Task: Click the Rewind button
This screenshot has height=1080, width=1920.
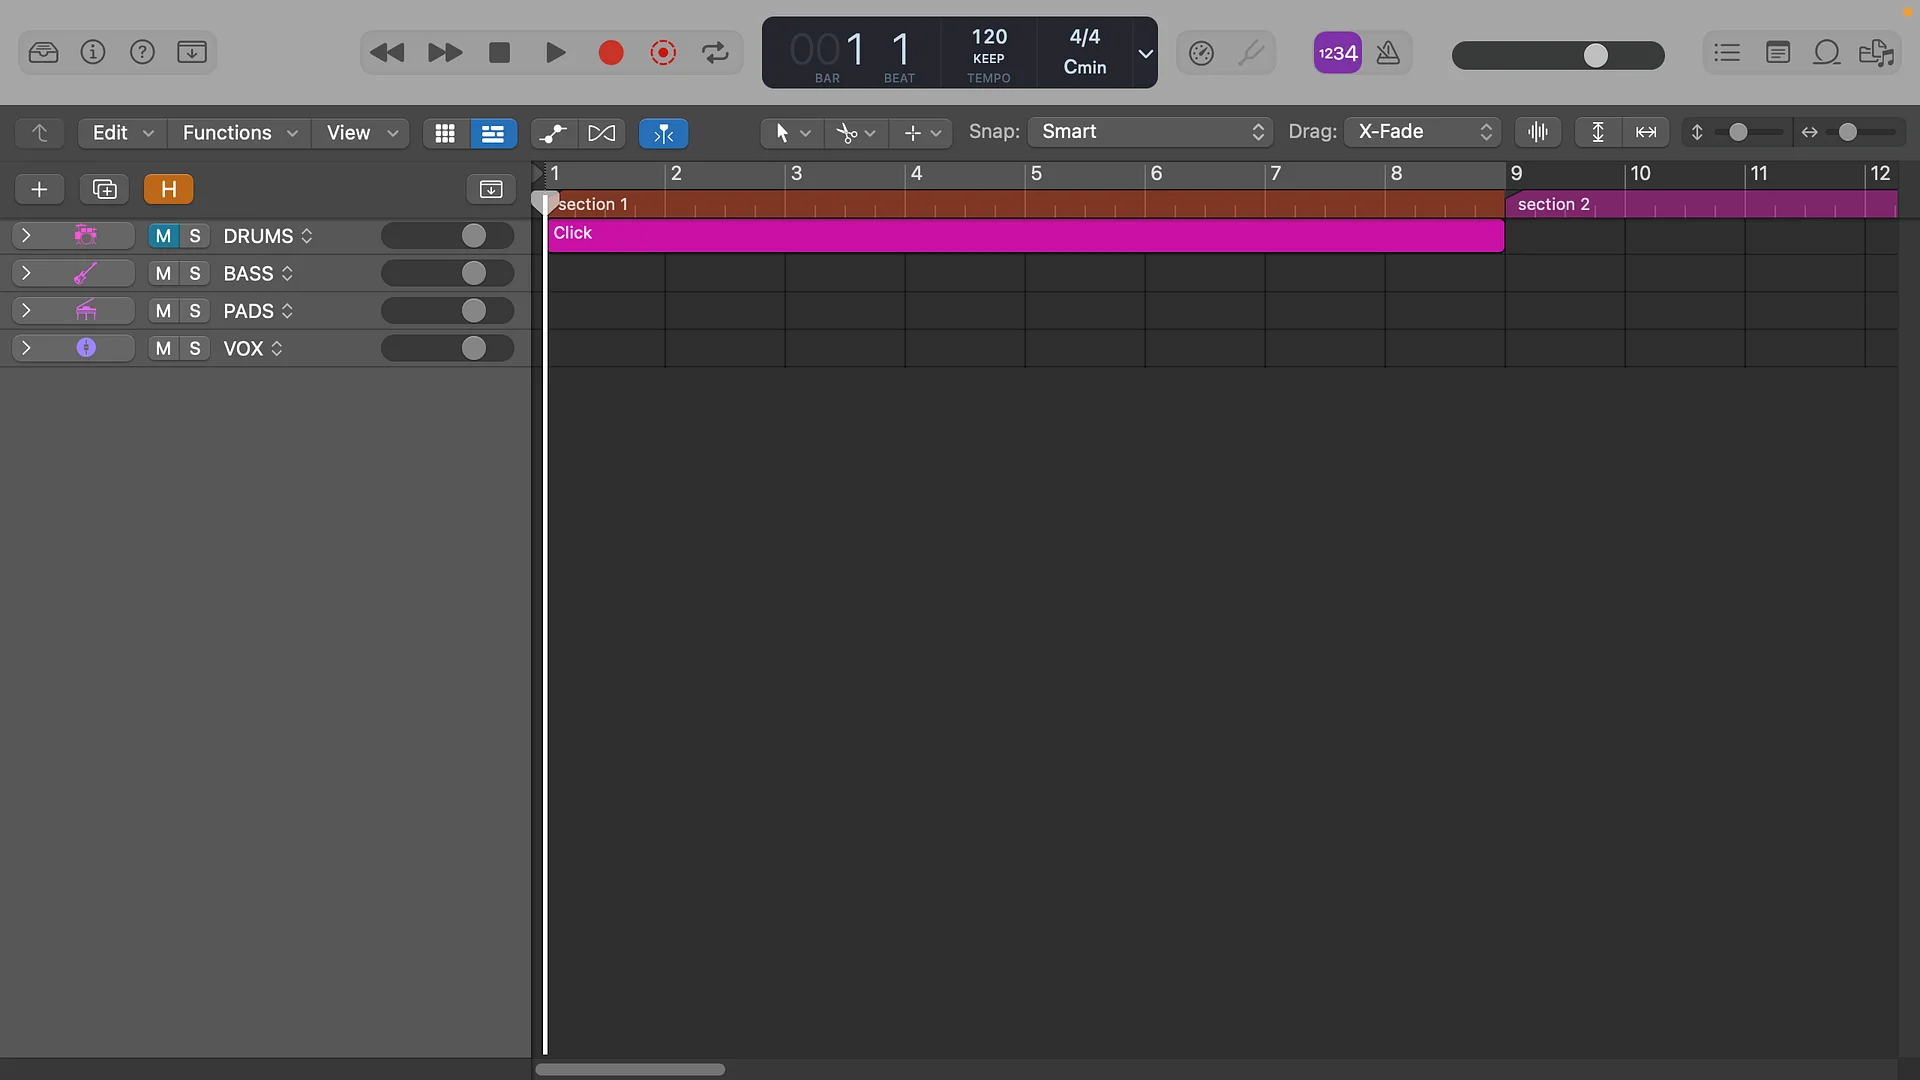Action: [x=387, y=53]
